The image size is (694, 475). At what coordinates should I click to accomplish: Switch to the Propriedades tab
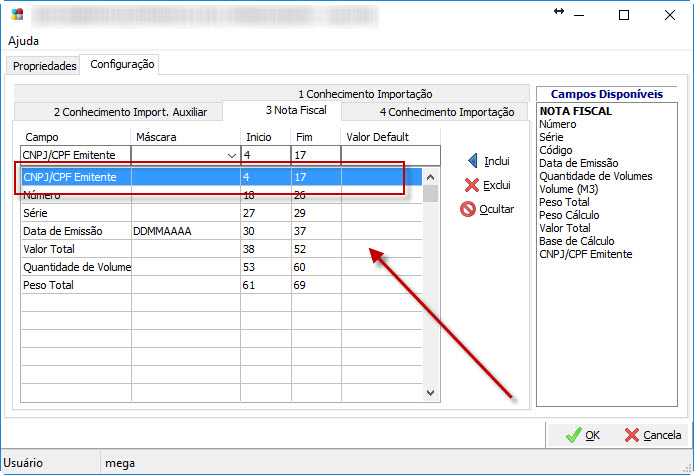coord(44,66)
